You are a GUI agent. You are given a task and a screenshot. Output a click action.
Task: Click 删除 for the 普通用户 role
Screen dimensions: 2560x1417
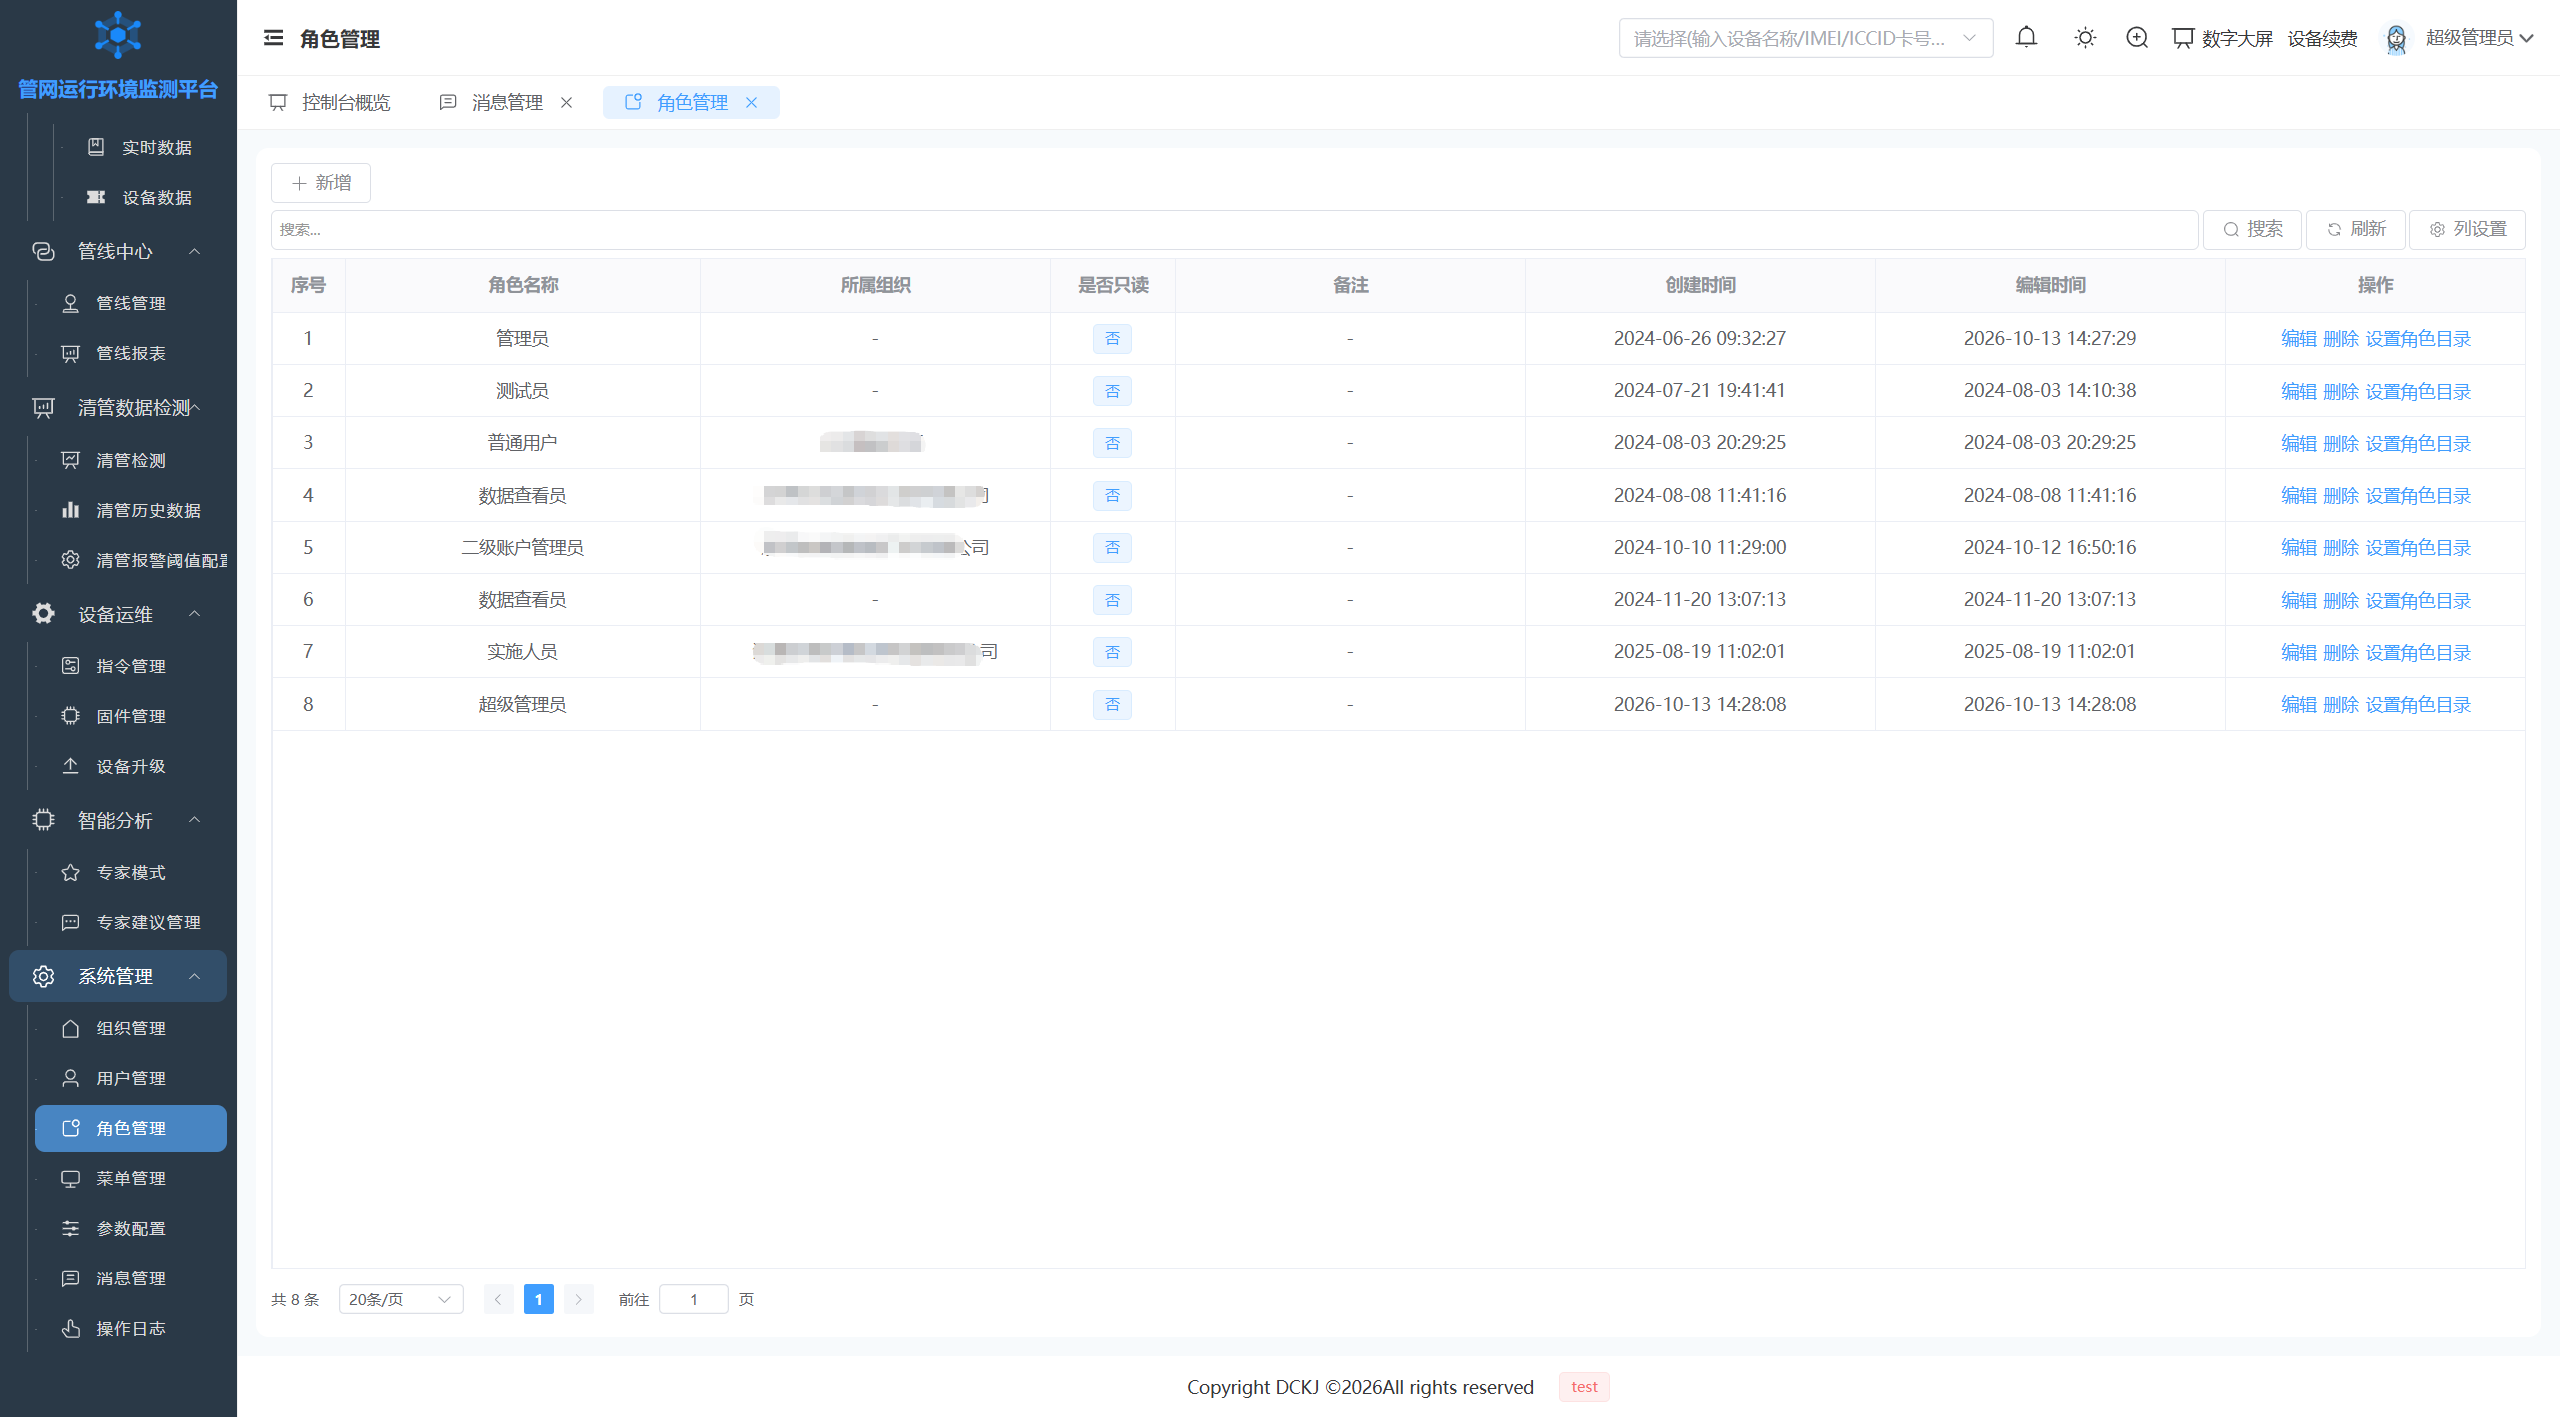(x=2340, y=443)
